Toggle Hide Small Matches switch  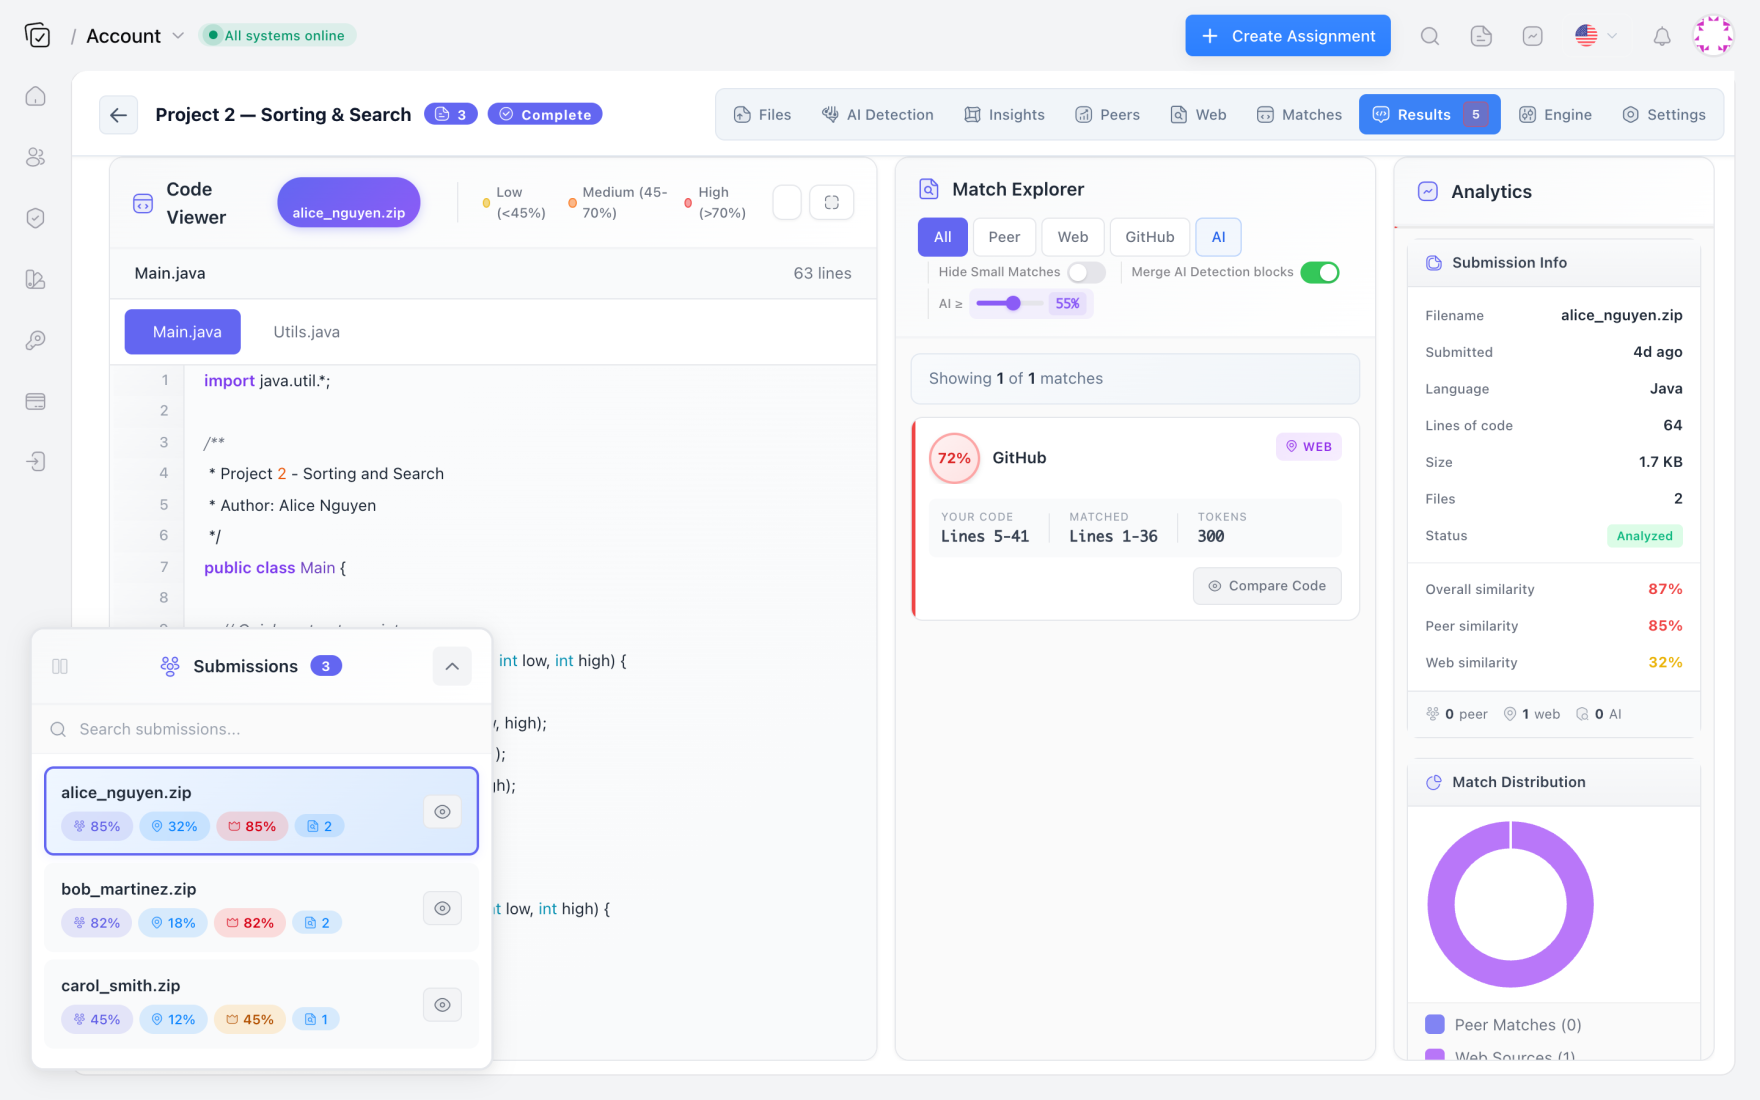pos(1086,272)
